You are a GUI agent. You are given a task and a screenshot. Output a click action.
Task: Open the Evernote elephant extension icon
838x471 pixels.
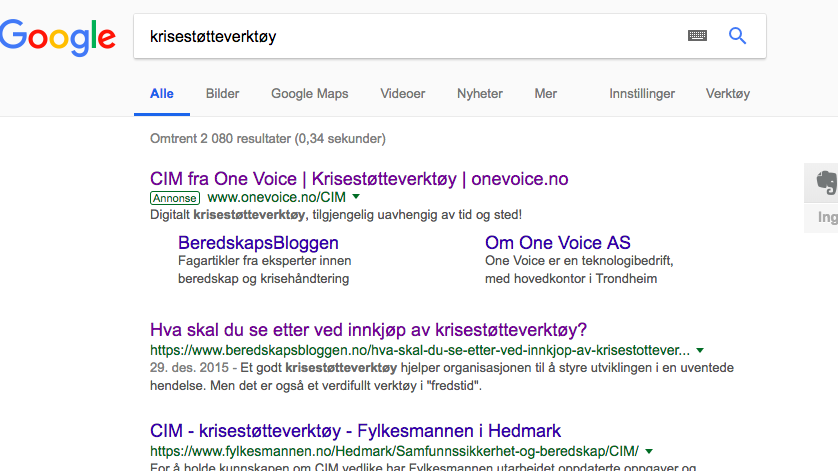point(826,182)
